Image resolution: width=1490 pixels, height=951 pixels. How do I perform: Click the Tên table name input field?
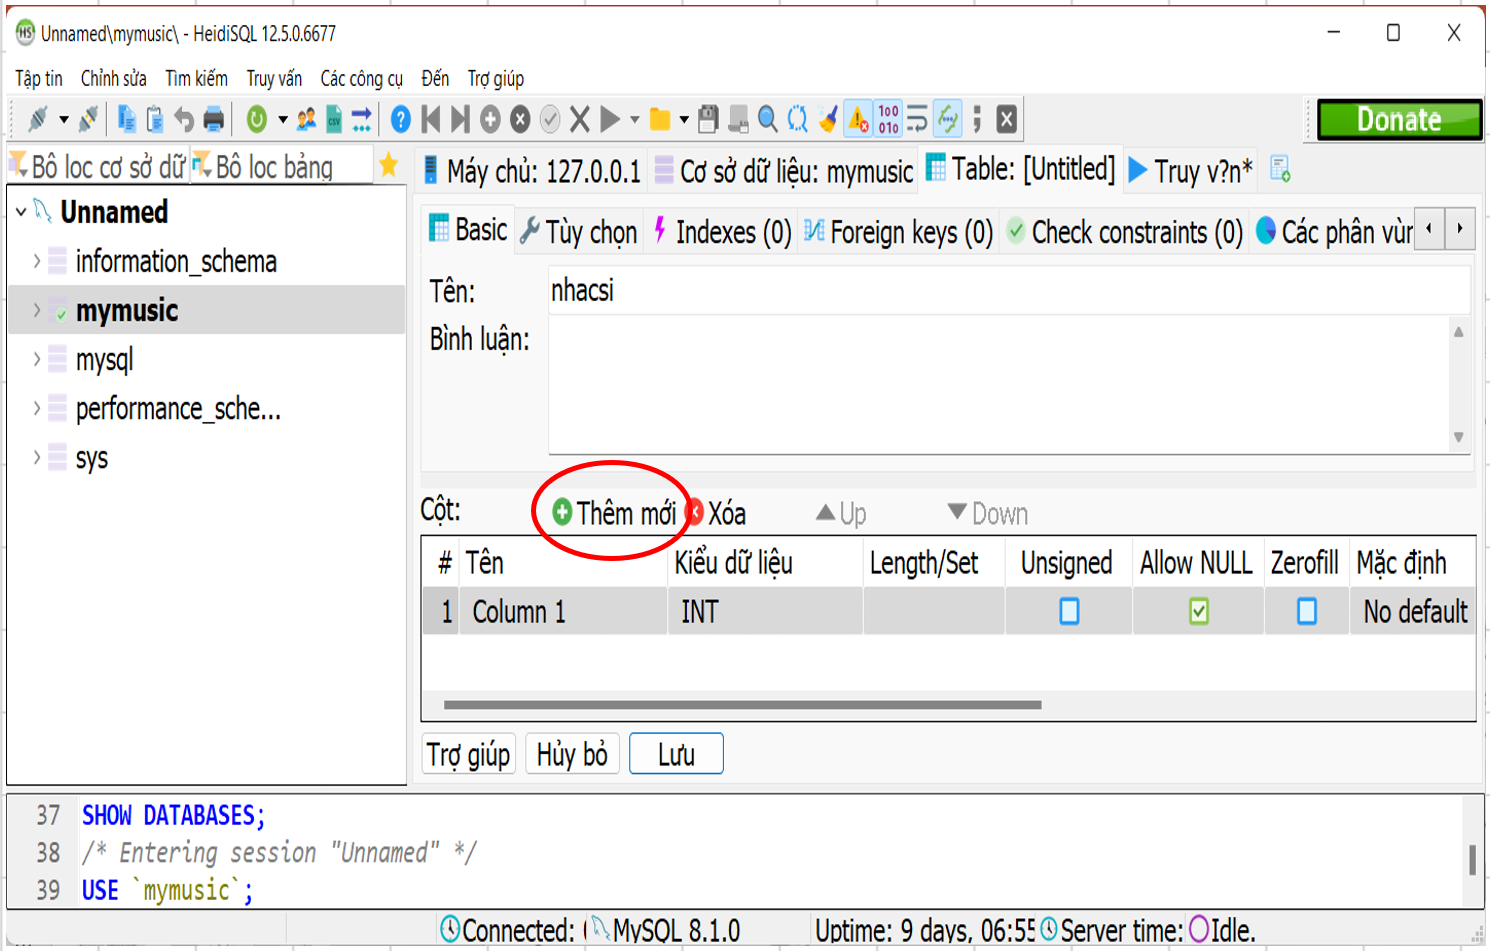point(1009,290)
